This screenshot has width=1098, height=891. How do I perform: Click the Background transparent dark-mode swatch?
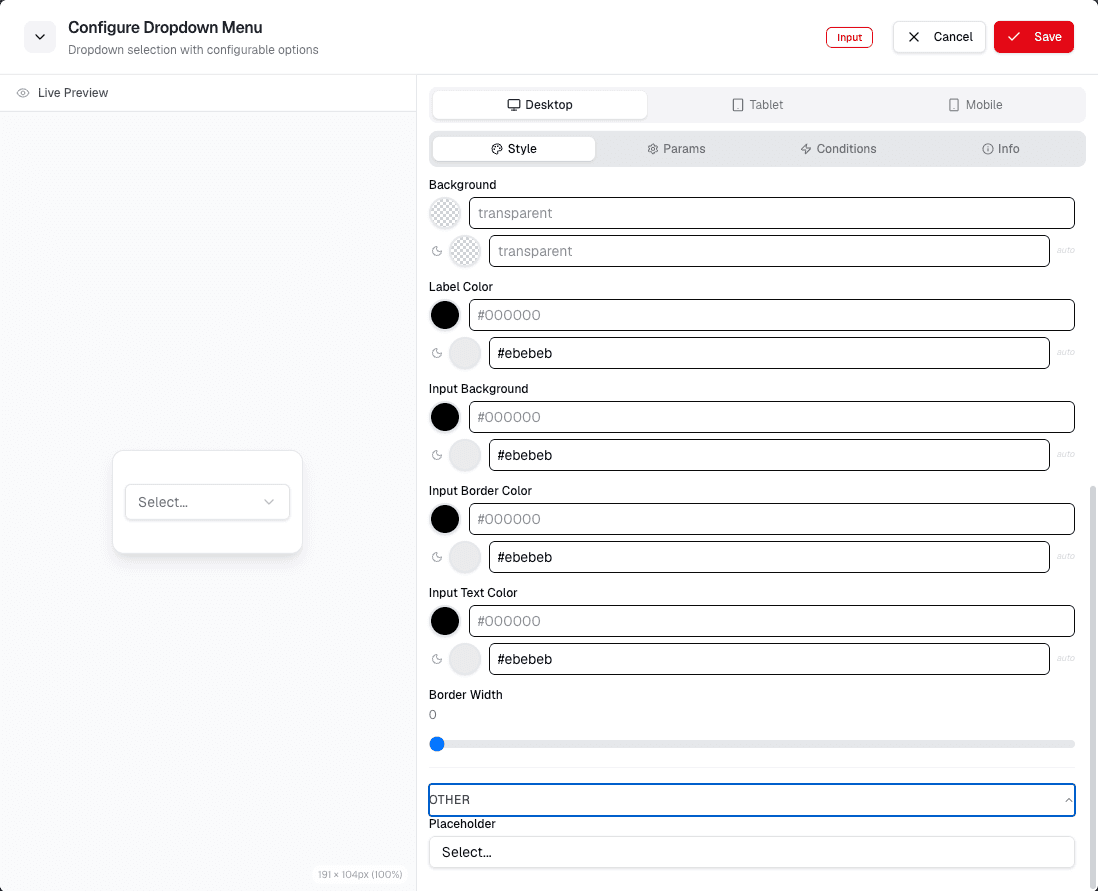coord(465,251)
